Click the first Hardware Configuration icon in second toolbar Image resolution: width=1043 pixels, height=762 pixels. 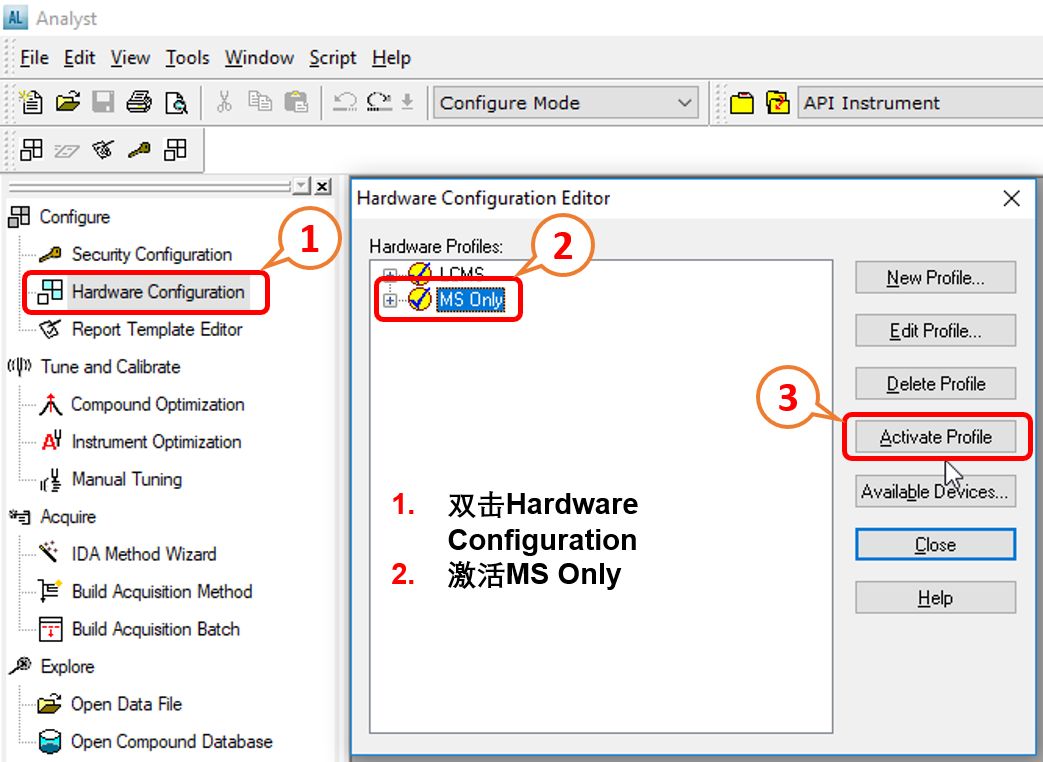tap(31, 150)
